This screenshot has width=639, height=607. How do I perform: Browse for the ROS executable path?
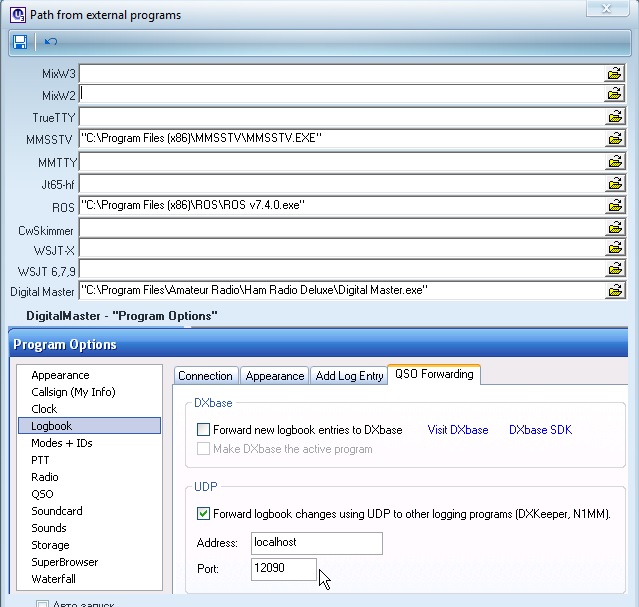tap(614, 205)
